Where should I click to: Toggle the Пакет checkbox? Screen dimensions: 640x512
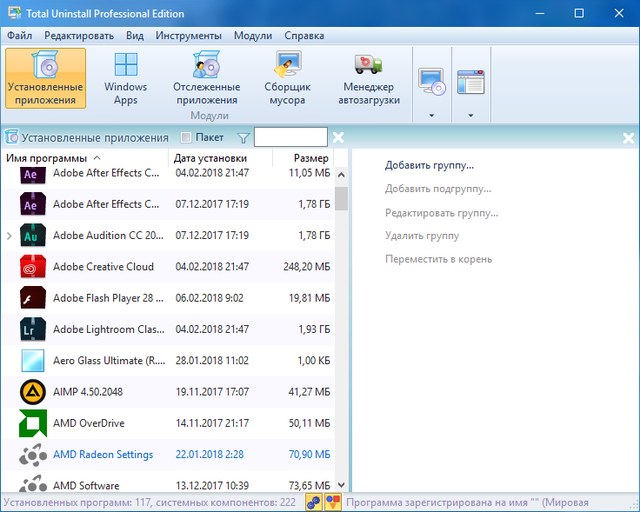tap(186, 138)
